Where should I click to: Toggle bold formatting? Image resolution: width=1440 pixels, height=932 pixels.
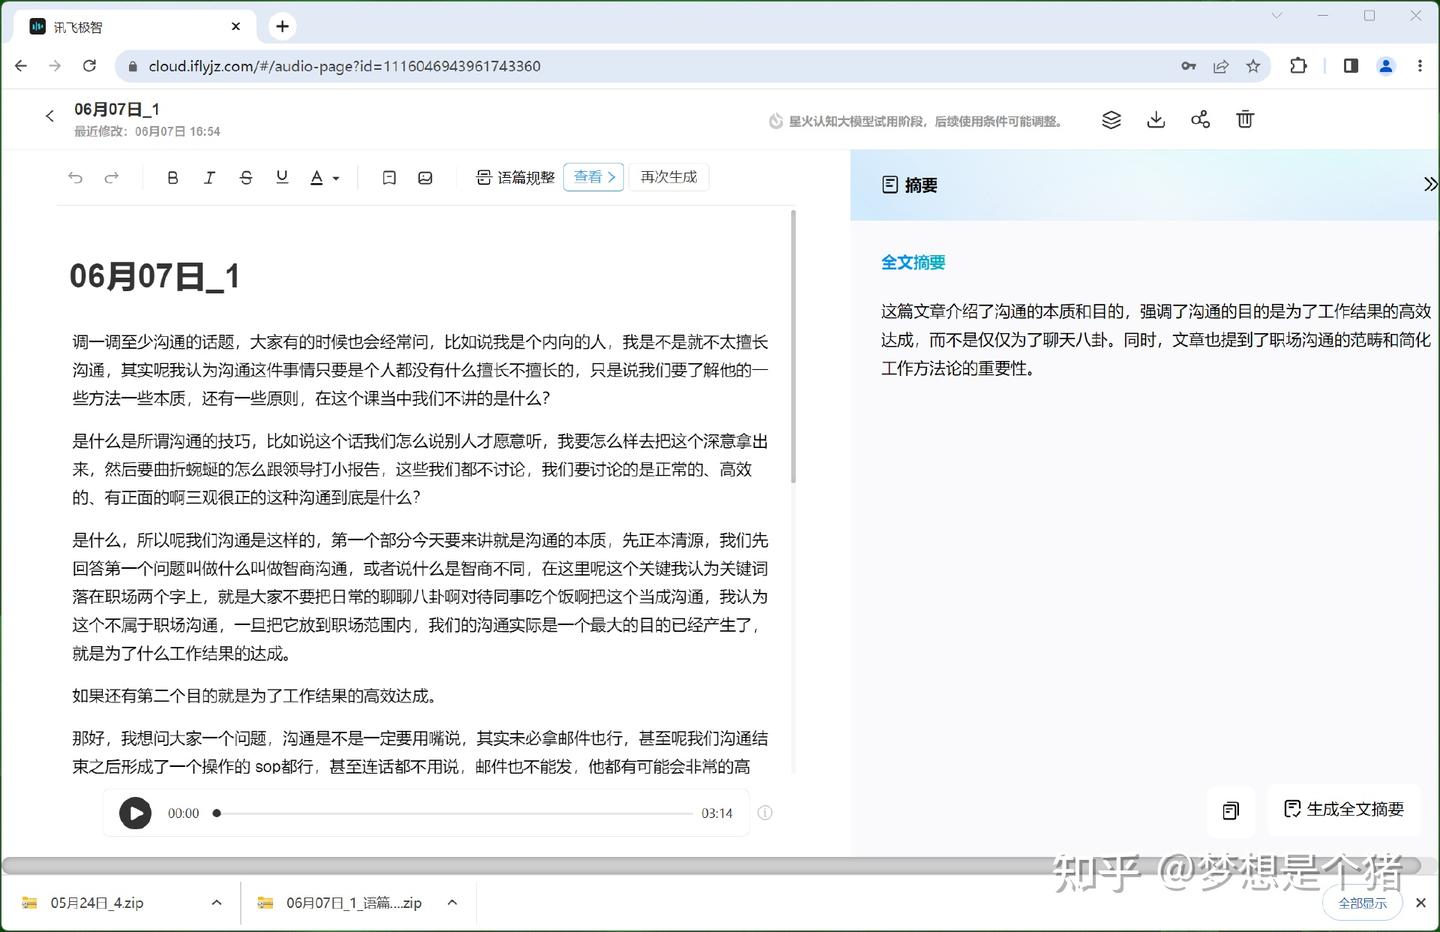pyautogui.click(x=172, y=177)
